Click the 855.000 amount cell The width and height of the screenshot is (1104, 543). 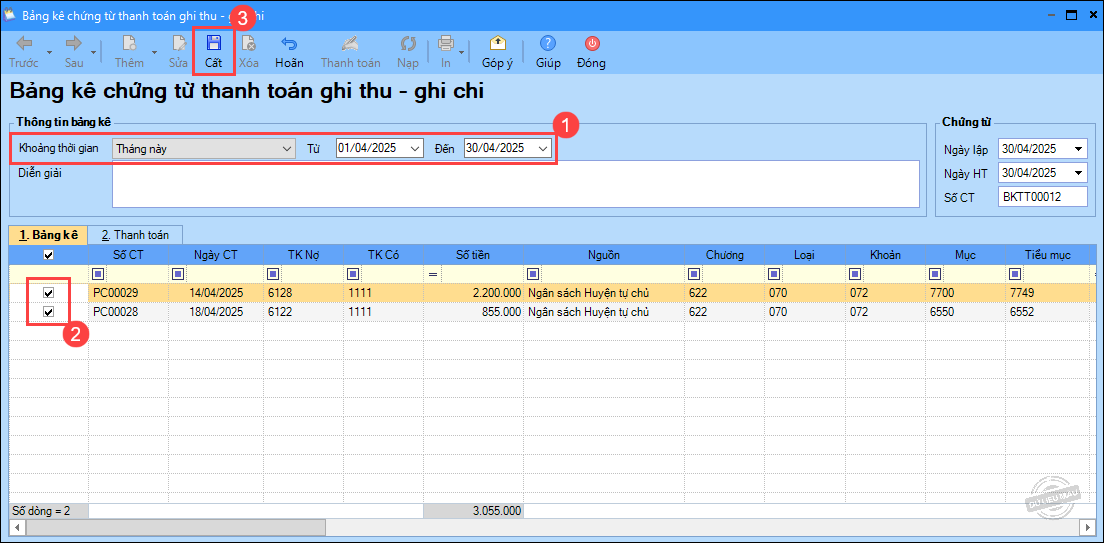point(472,312)
